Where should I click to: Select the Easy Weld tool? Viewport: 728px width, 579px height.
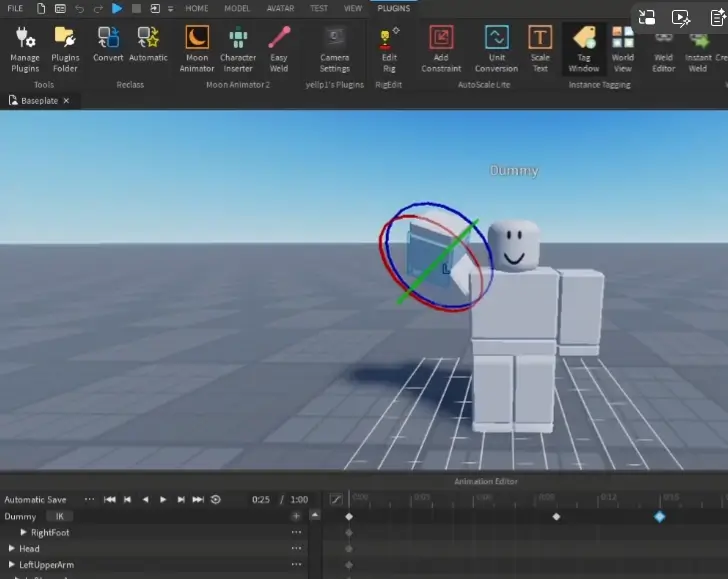279,49
